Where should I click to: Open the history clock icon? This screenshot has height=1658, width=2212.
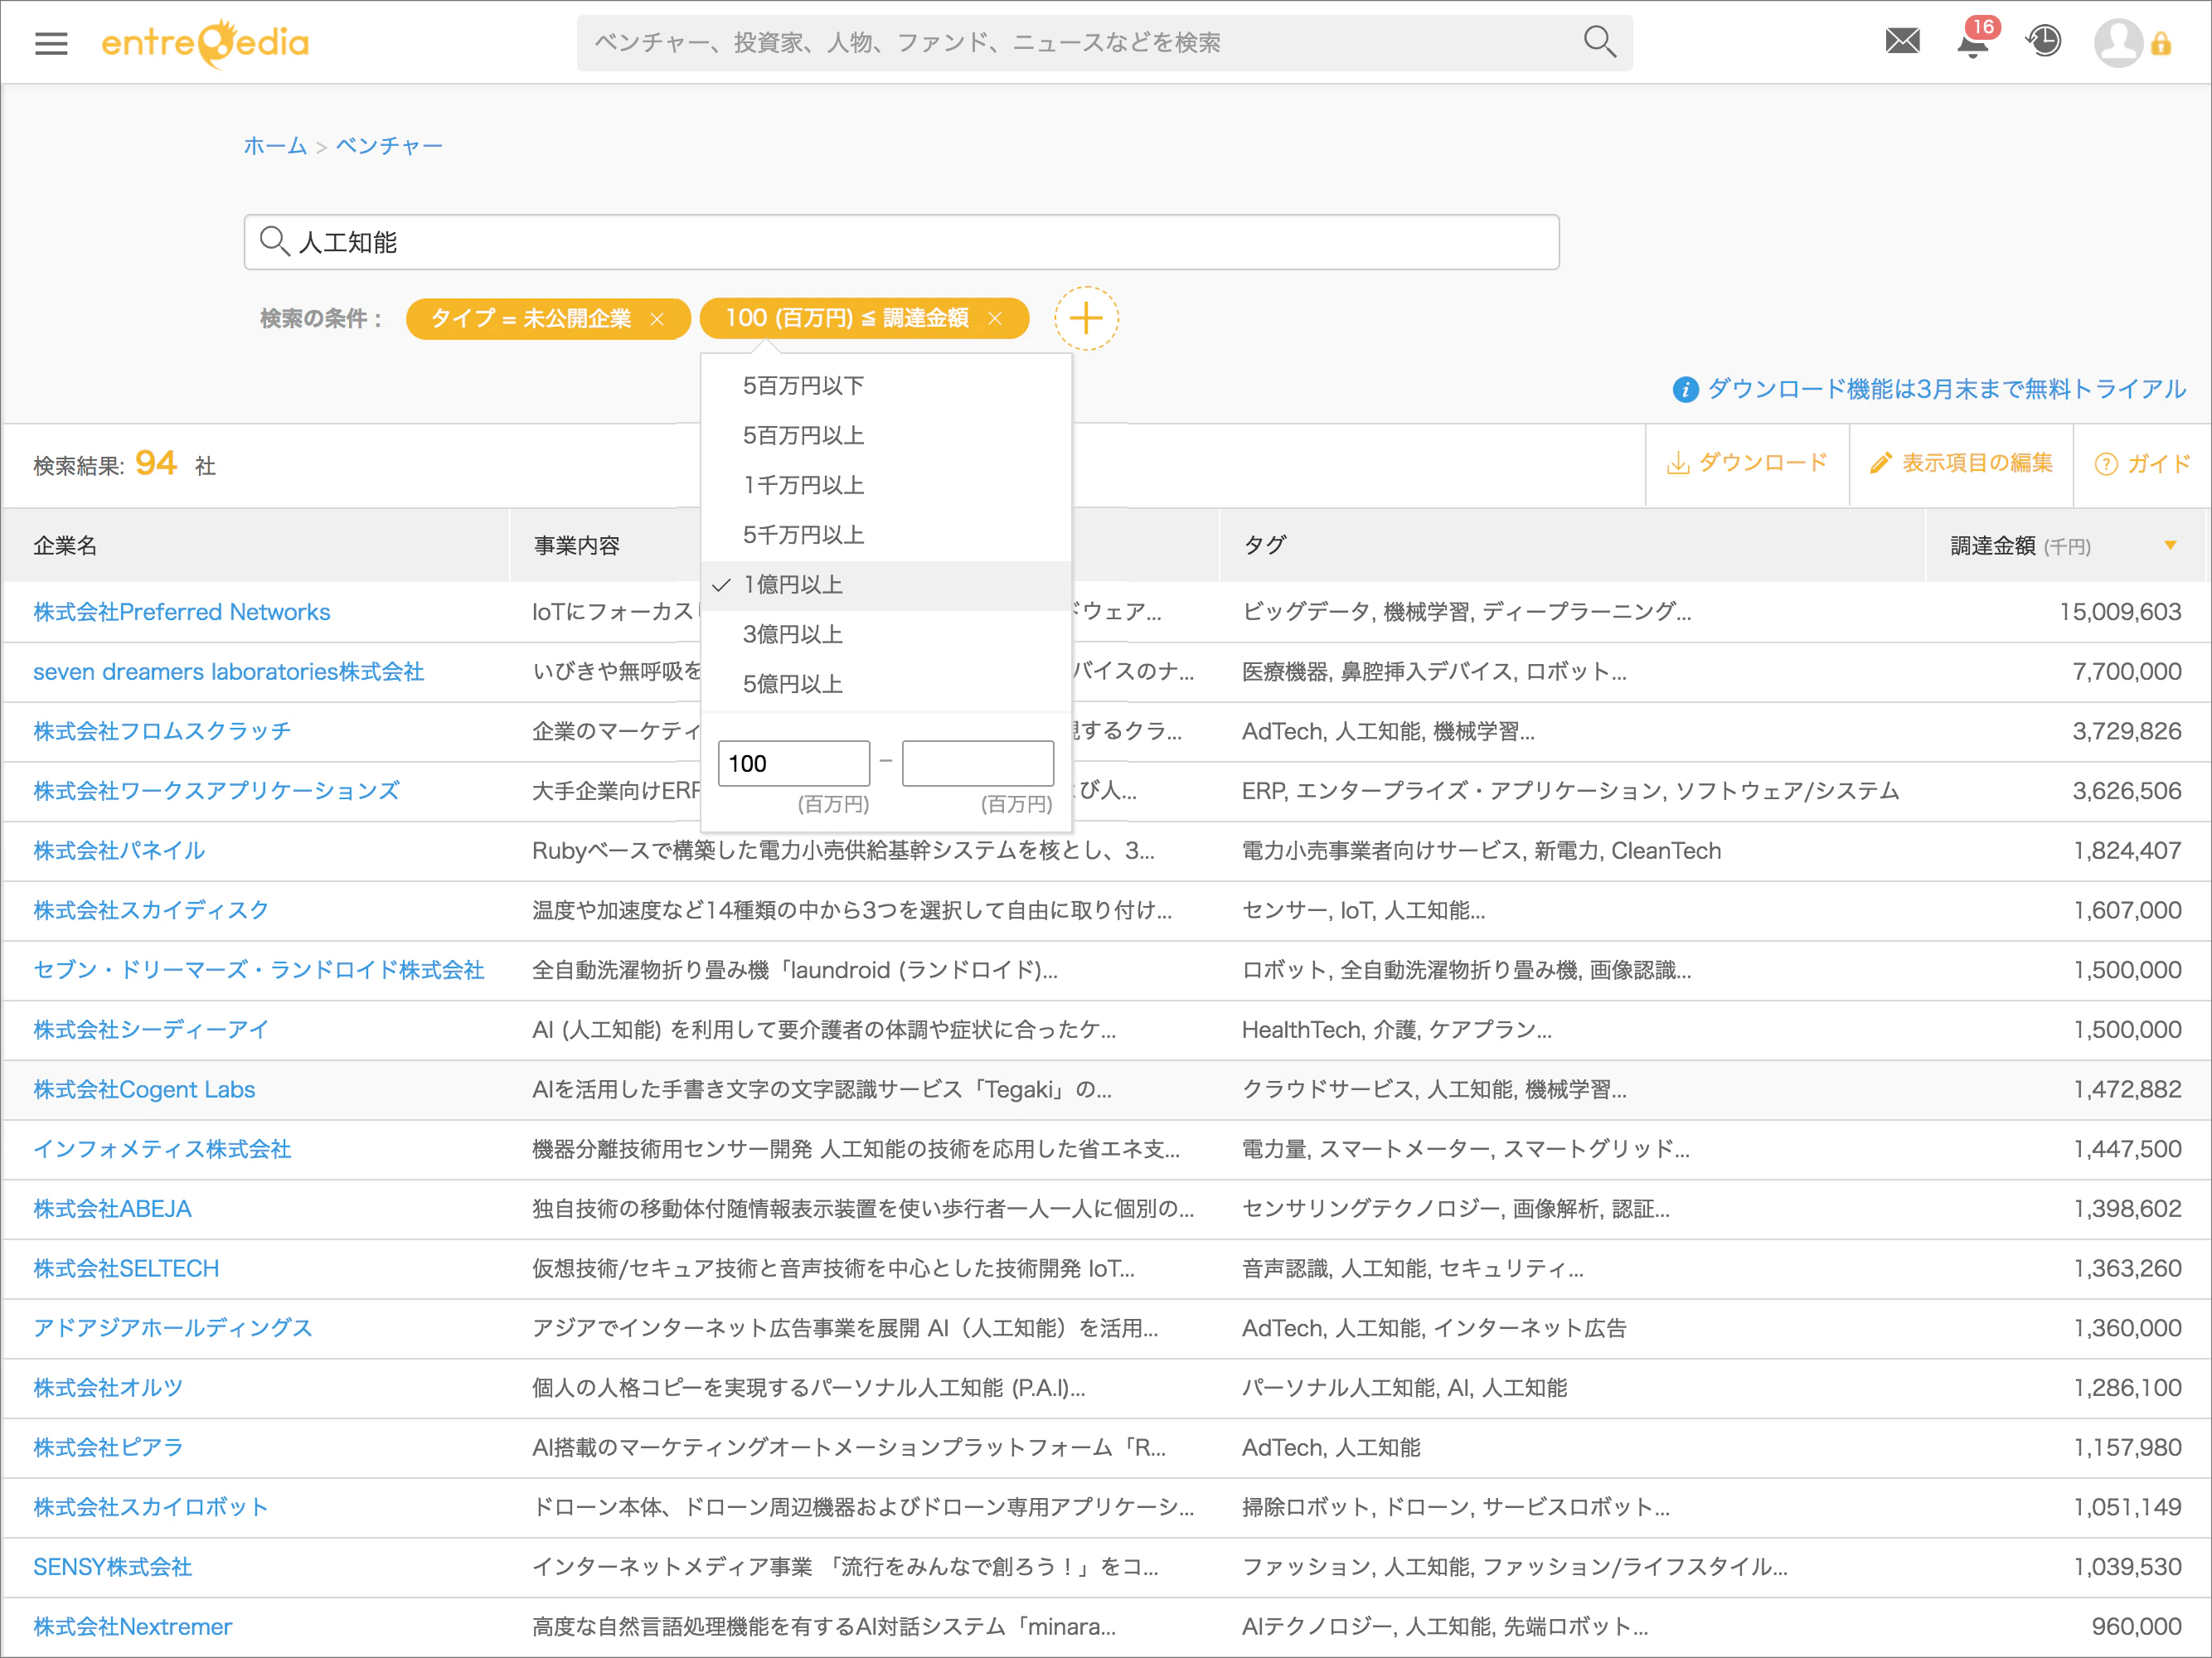click(x=2044, y=42)
